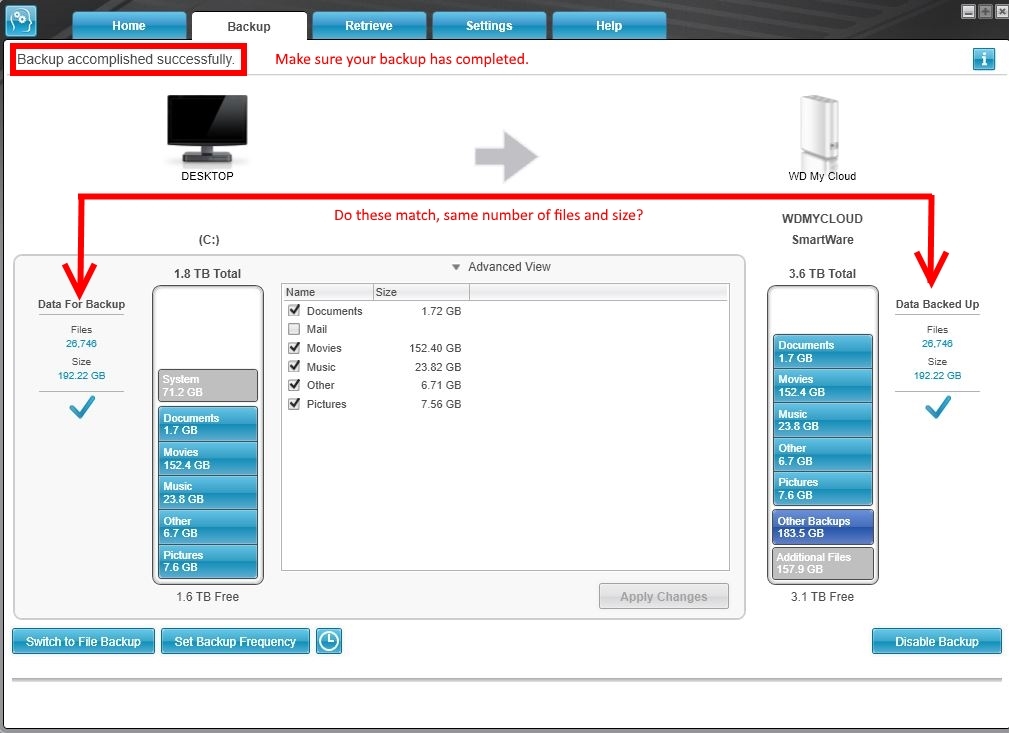1009x733 pixels.
Task: Click the WD SmartWare logo icon
Action: click(20, 19)
